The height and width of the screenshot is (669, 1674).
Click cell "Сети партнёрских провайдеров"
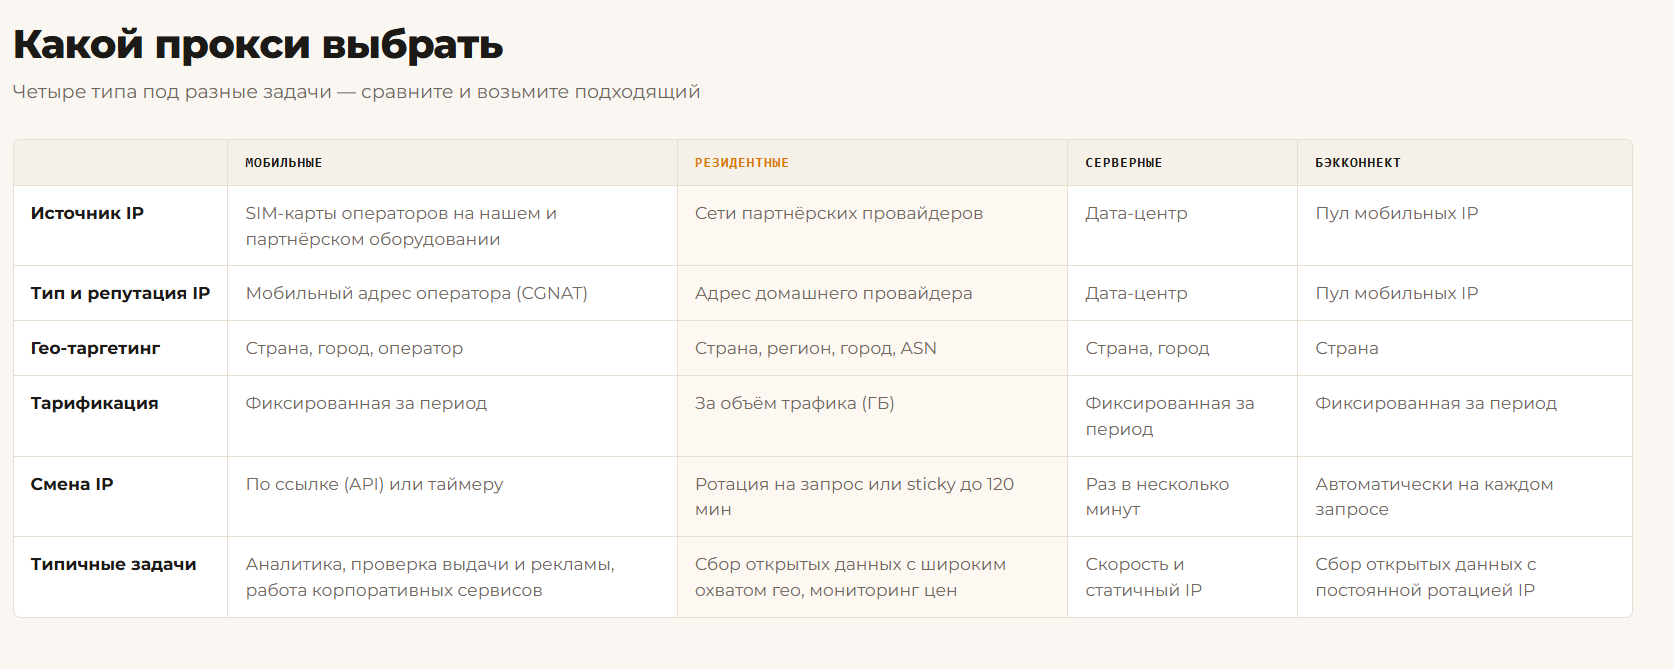(839, 213)
